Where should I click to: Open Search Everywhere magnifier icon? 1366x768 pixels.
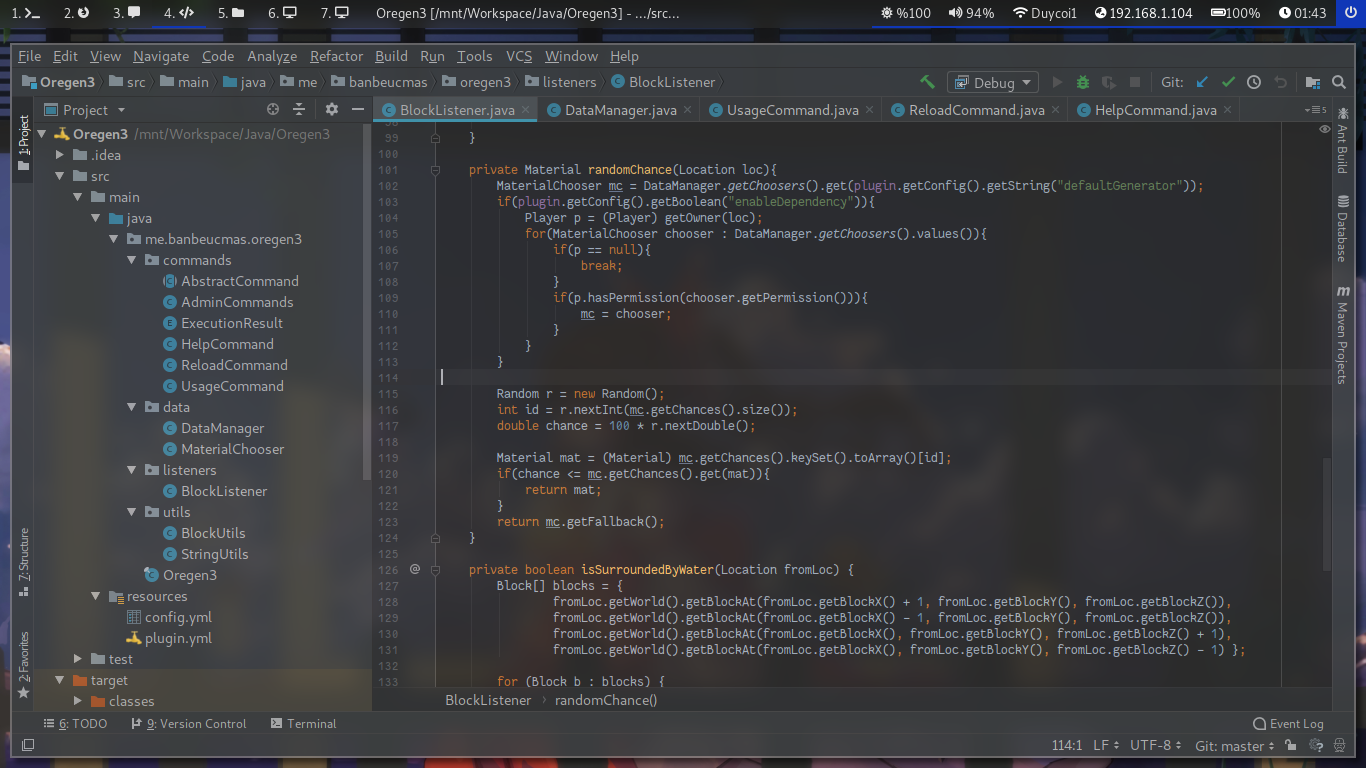[x=1339, y=82]
